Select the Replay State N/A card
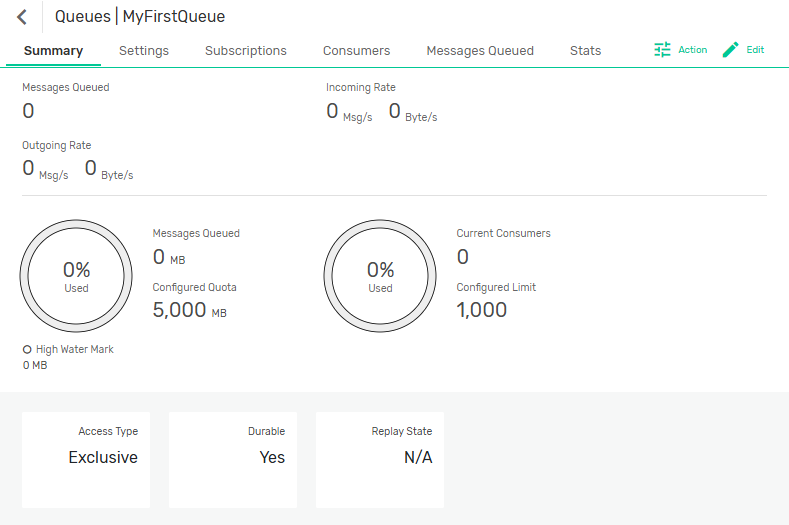Screen dimensions: 789x525 tap(380, 459)
